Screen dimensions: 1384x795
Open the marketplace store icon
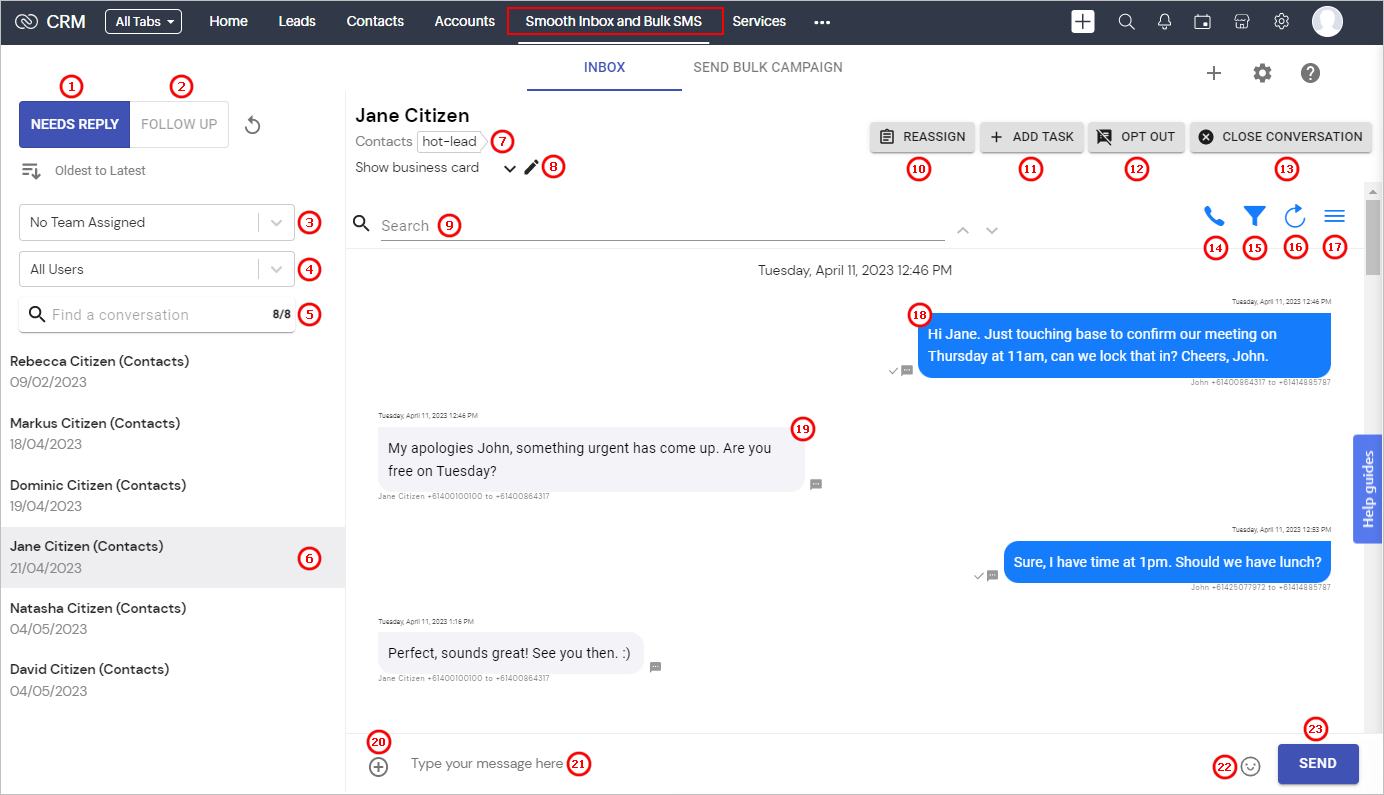[x=1242, y=21]
